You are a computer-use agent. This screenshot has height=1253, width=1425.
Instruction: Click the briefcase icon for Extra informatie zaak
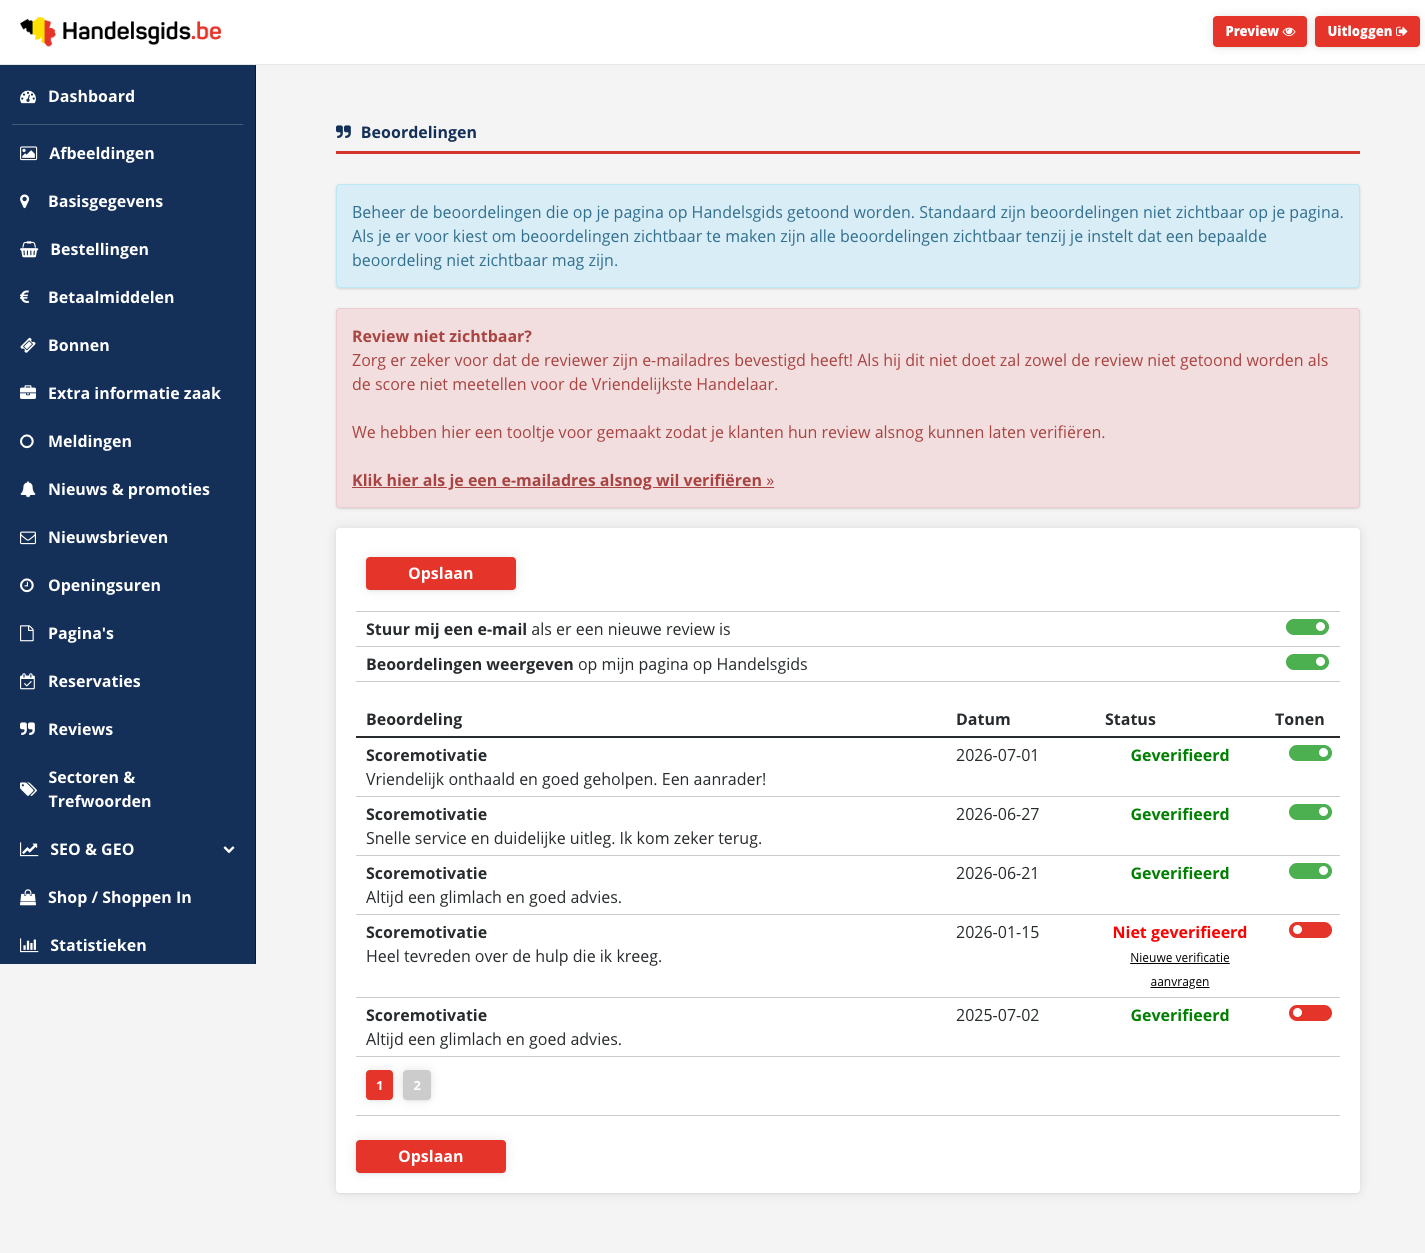(28, 394)
